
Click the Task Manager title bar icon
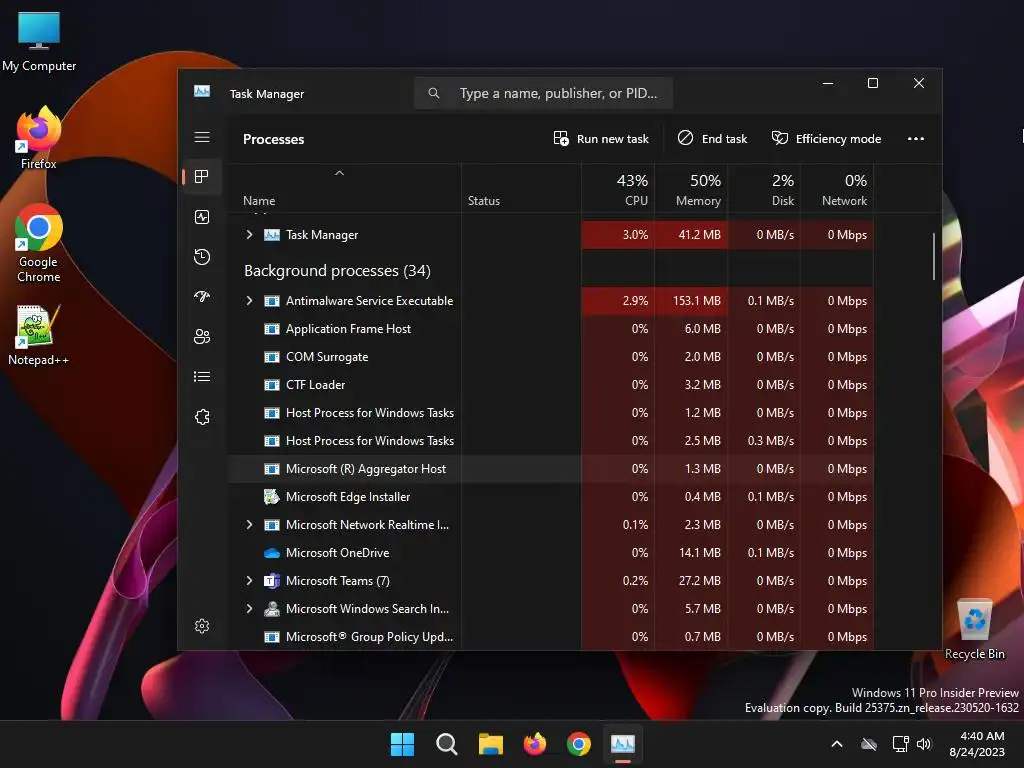pos(202,91)
